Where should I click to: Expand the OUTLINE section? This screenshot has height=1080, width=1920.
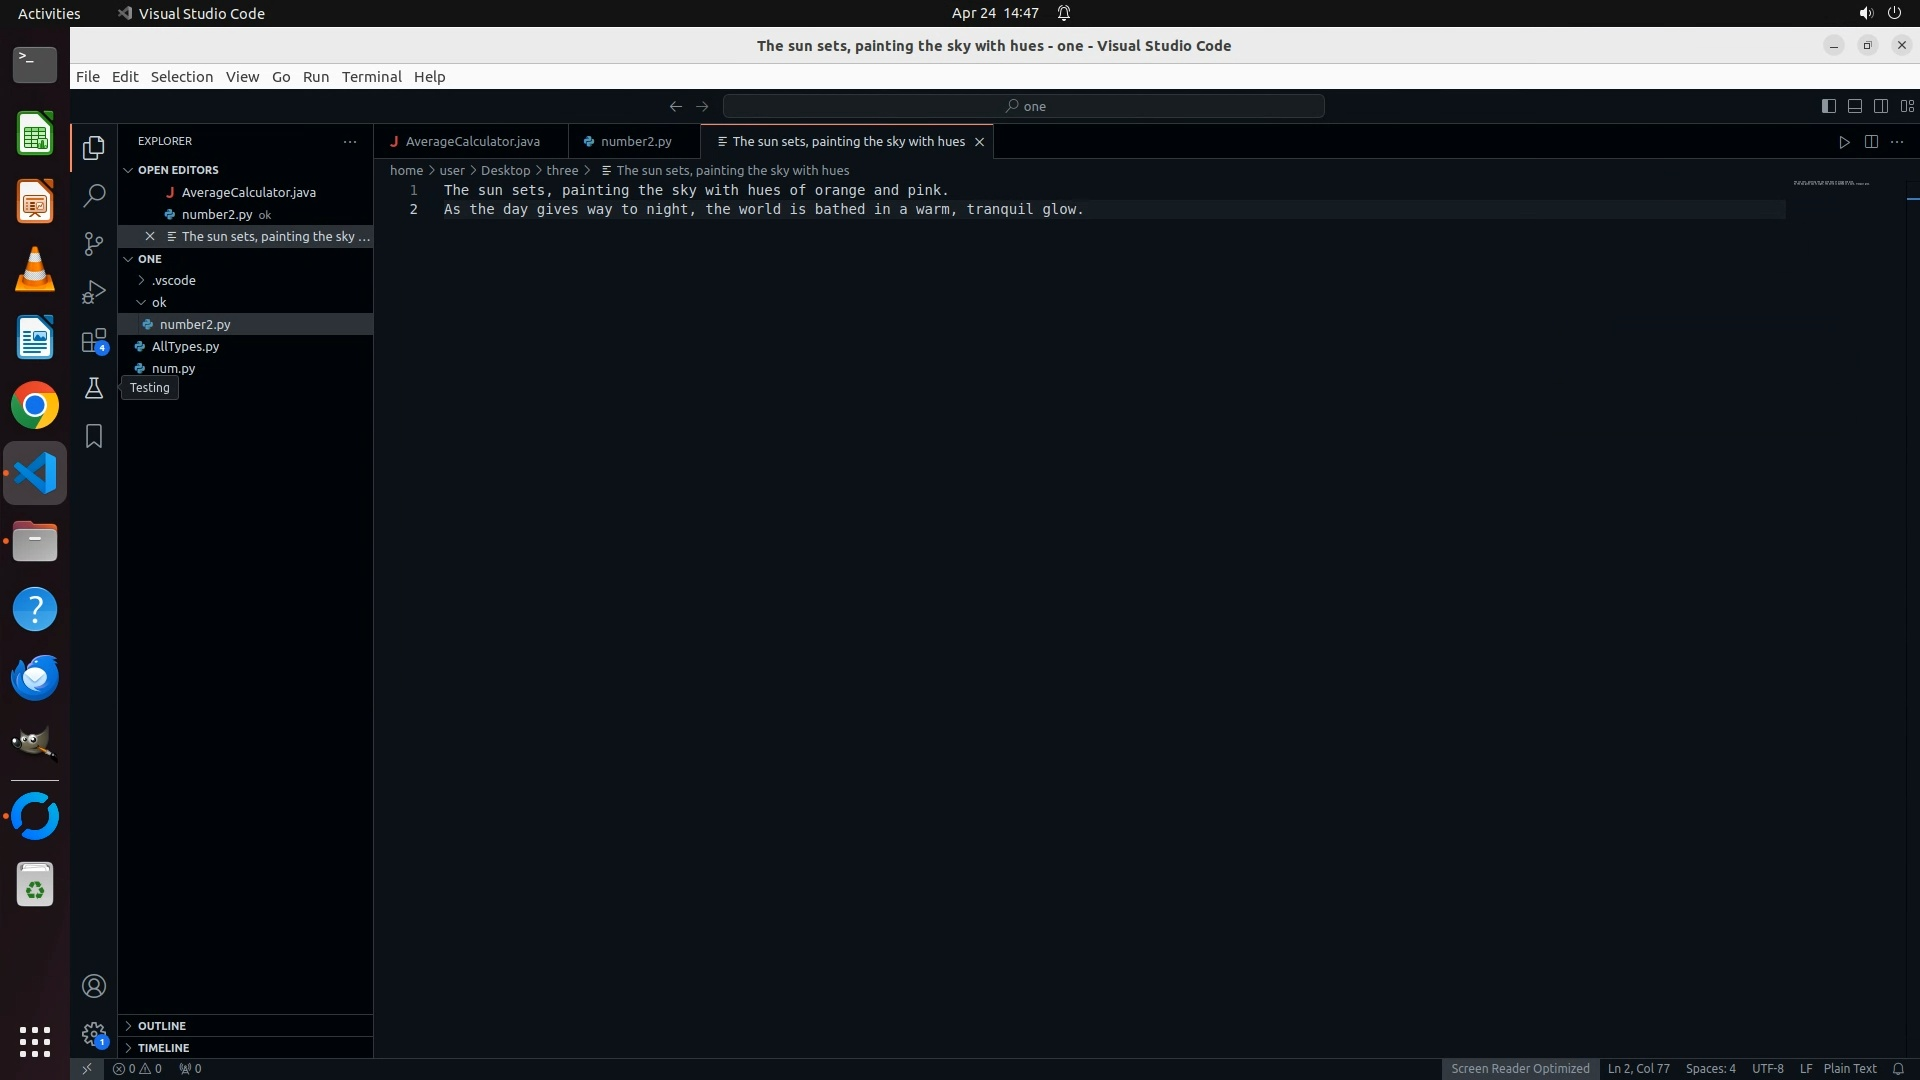(162, 1026)
